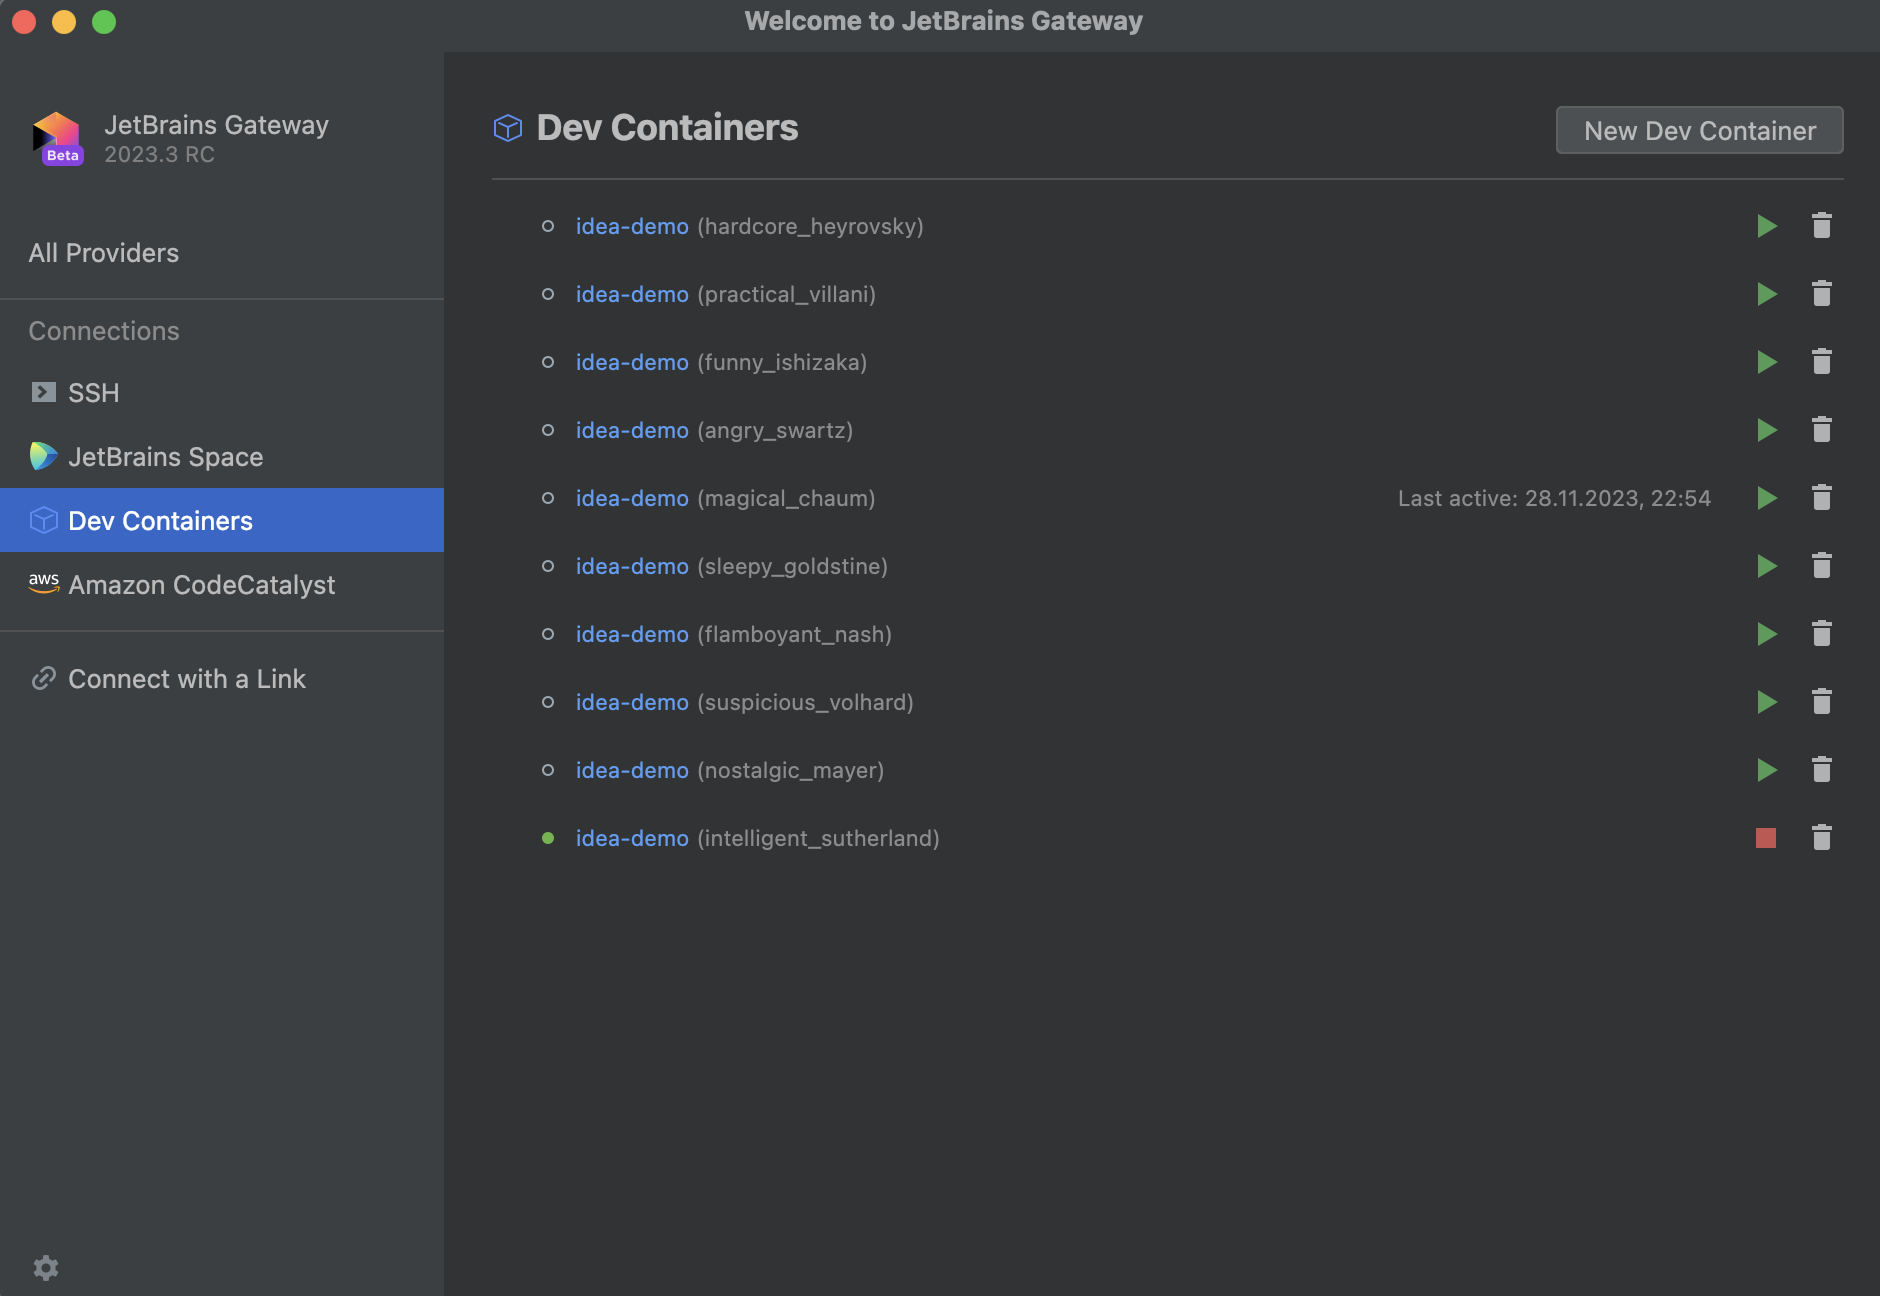Switch to JetBrains Space provider
The width and height of the screenshot is (1880, 1296).
coord(222,457)
